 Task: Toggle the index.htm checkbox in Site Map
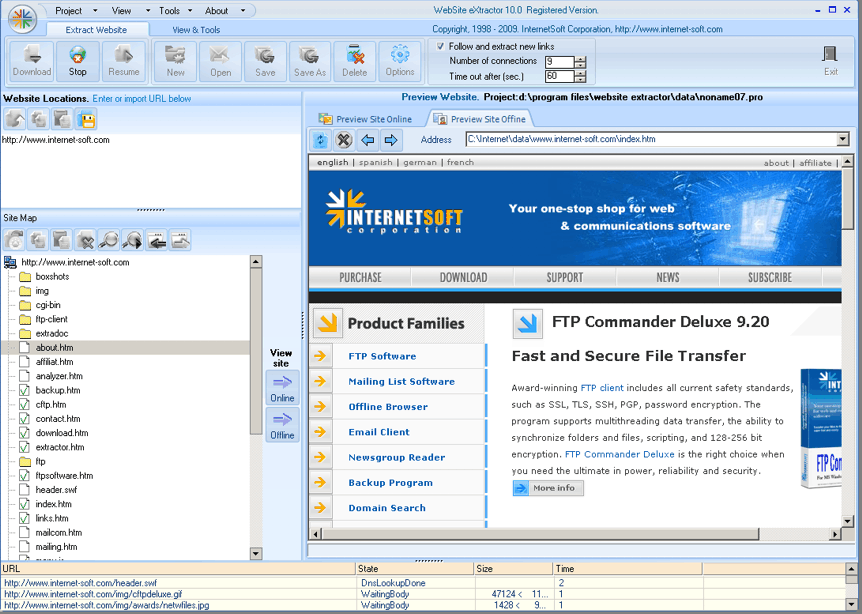(x=25, y=505)
